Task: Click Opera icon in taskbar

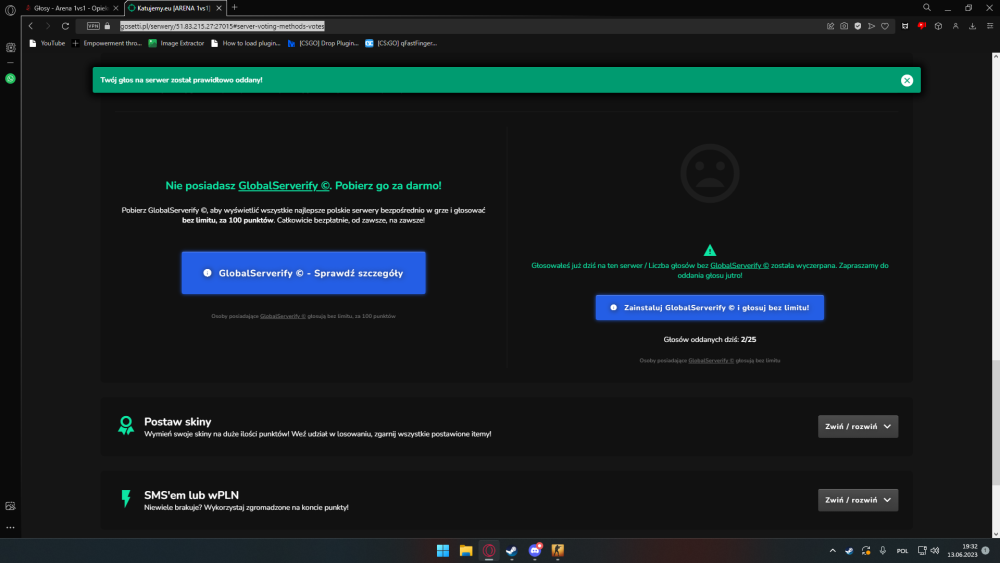Action: click(489, 551)
